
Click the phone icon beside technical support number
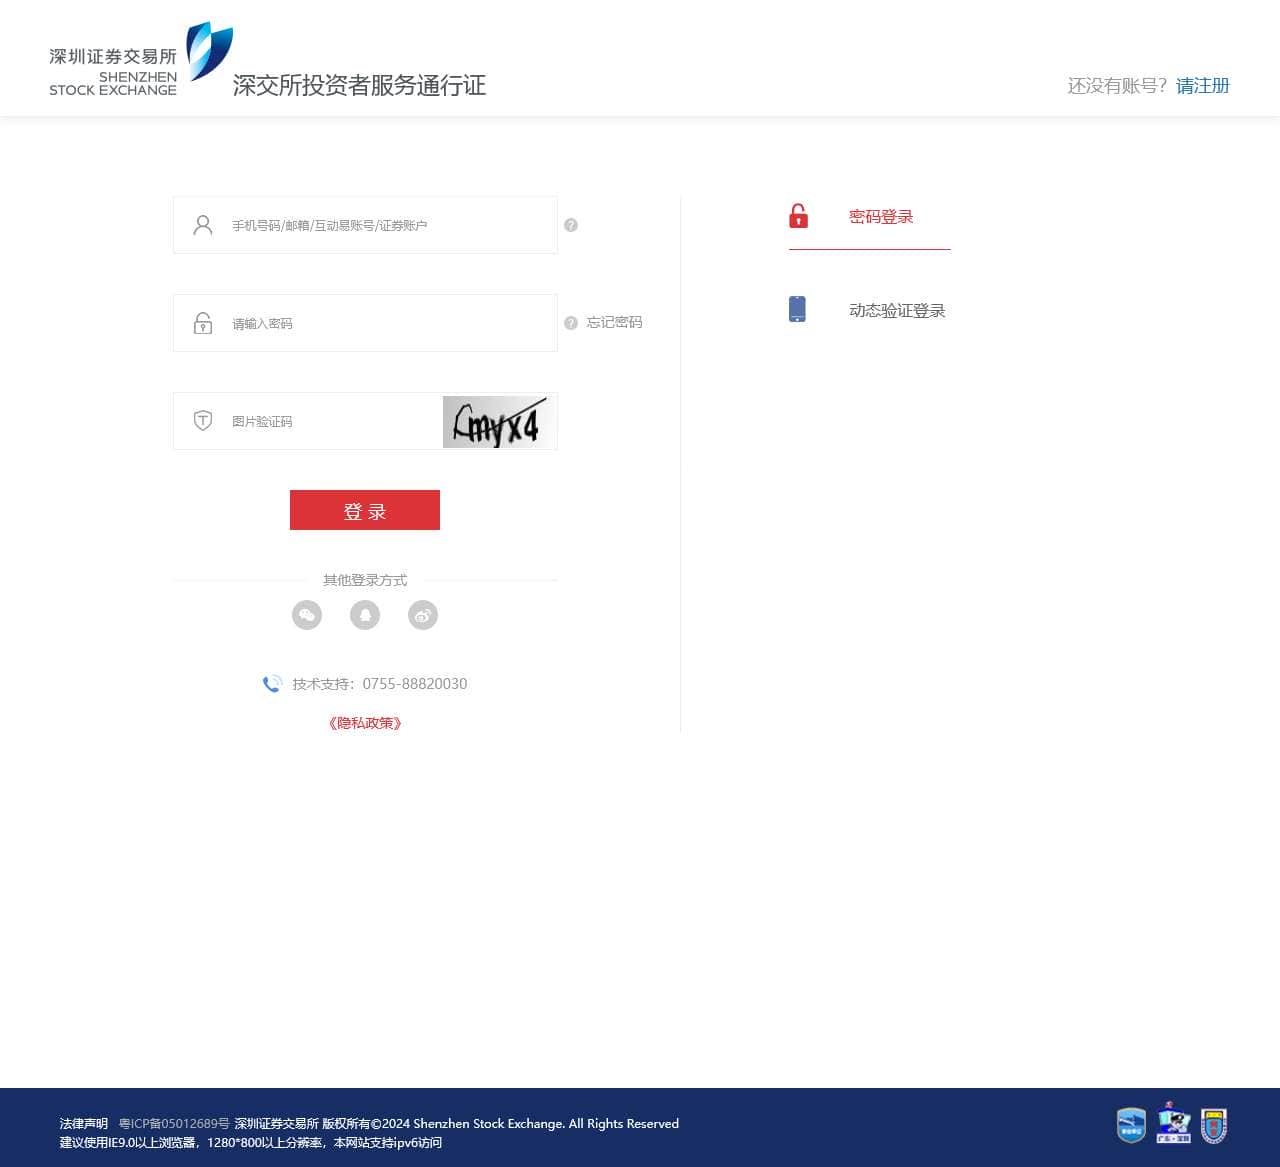[272, 684]
